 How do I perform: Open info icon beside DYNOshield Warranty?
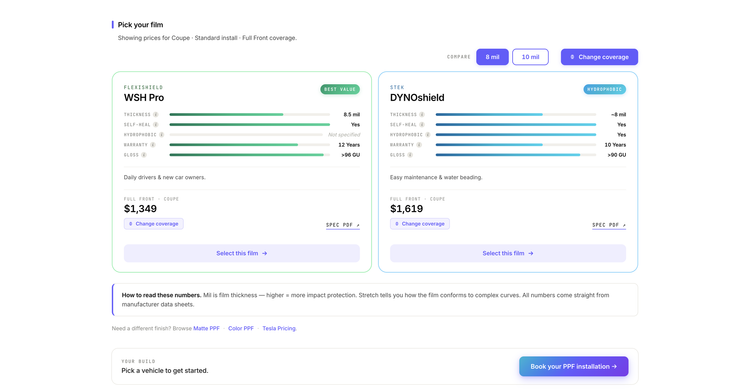(x=419, y=145)
